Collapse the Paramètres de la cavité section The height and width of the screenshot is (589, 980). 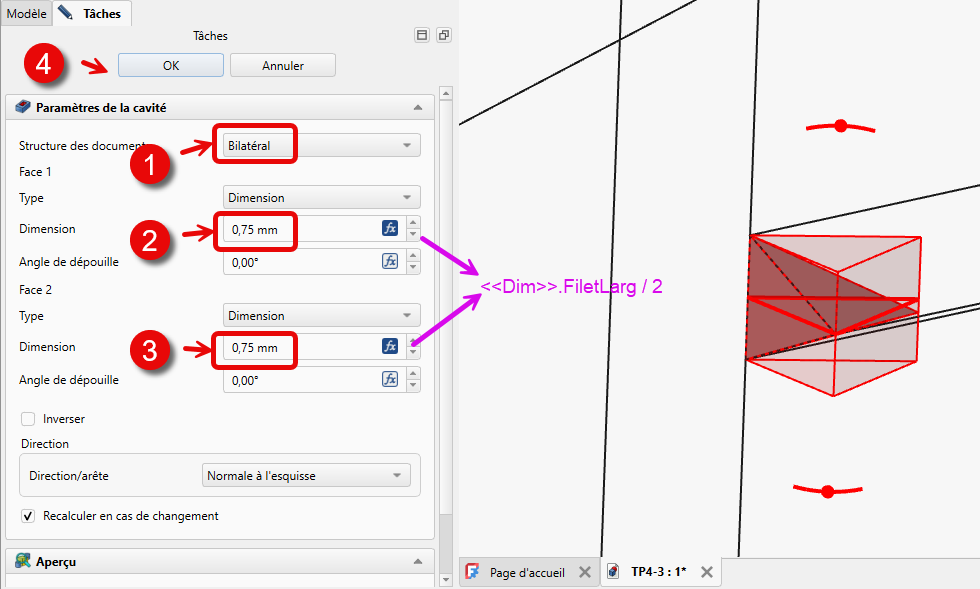417,107
